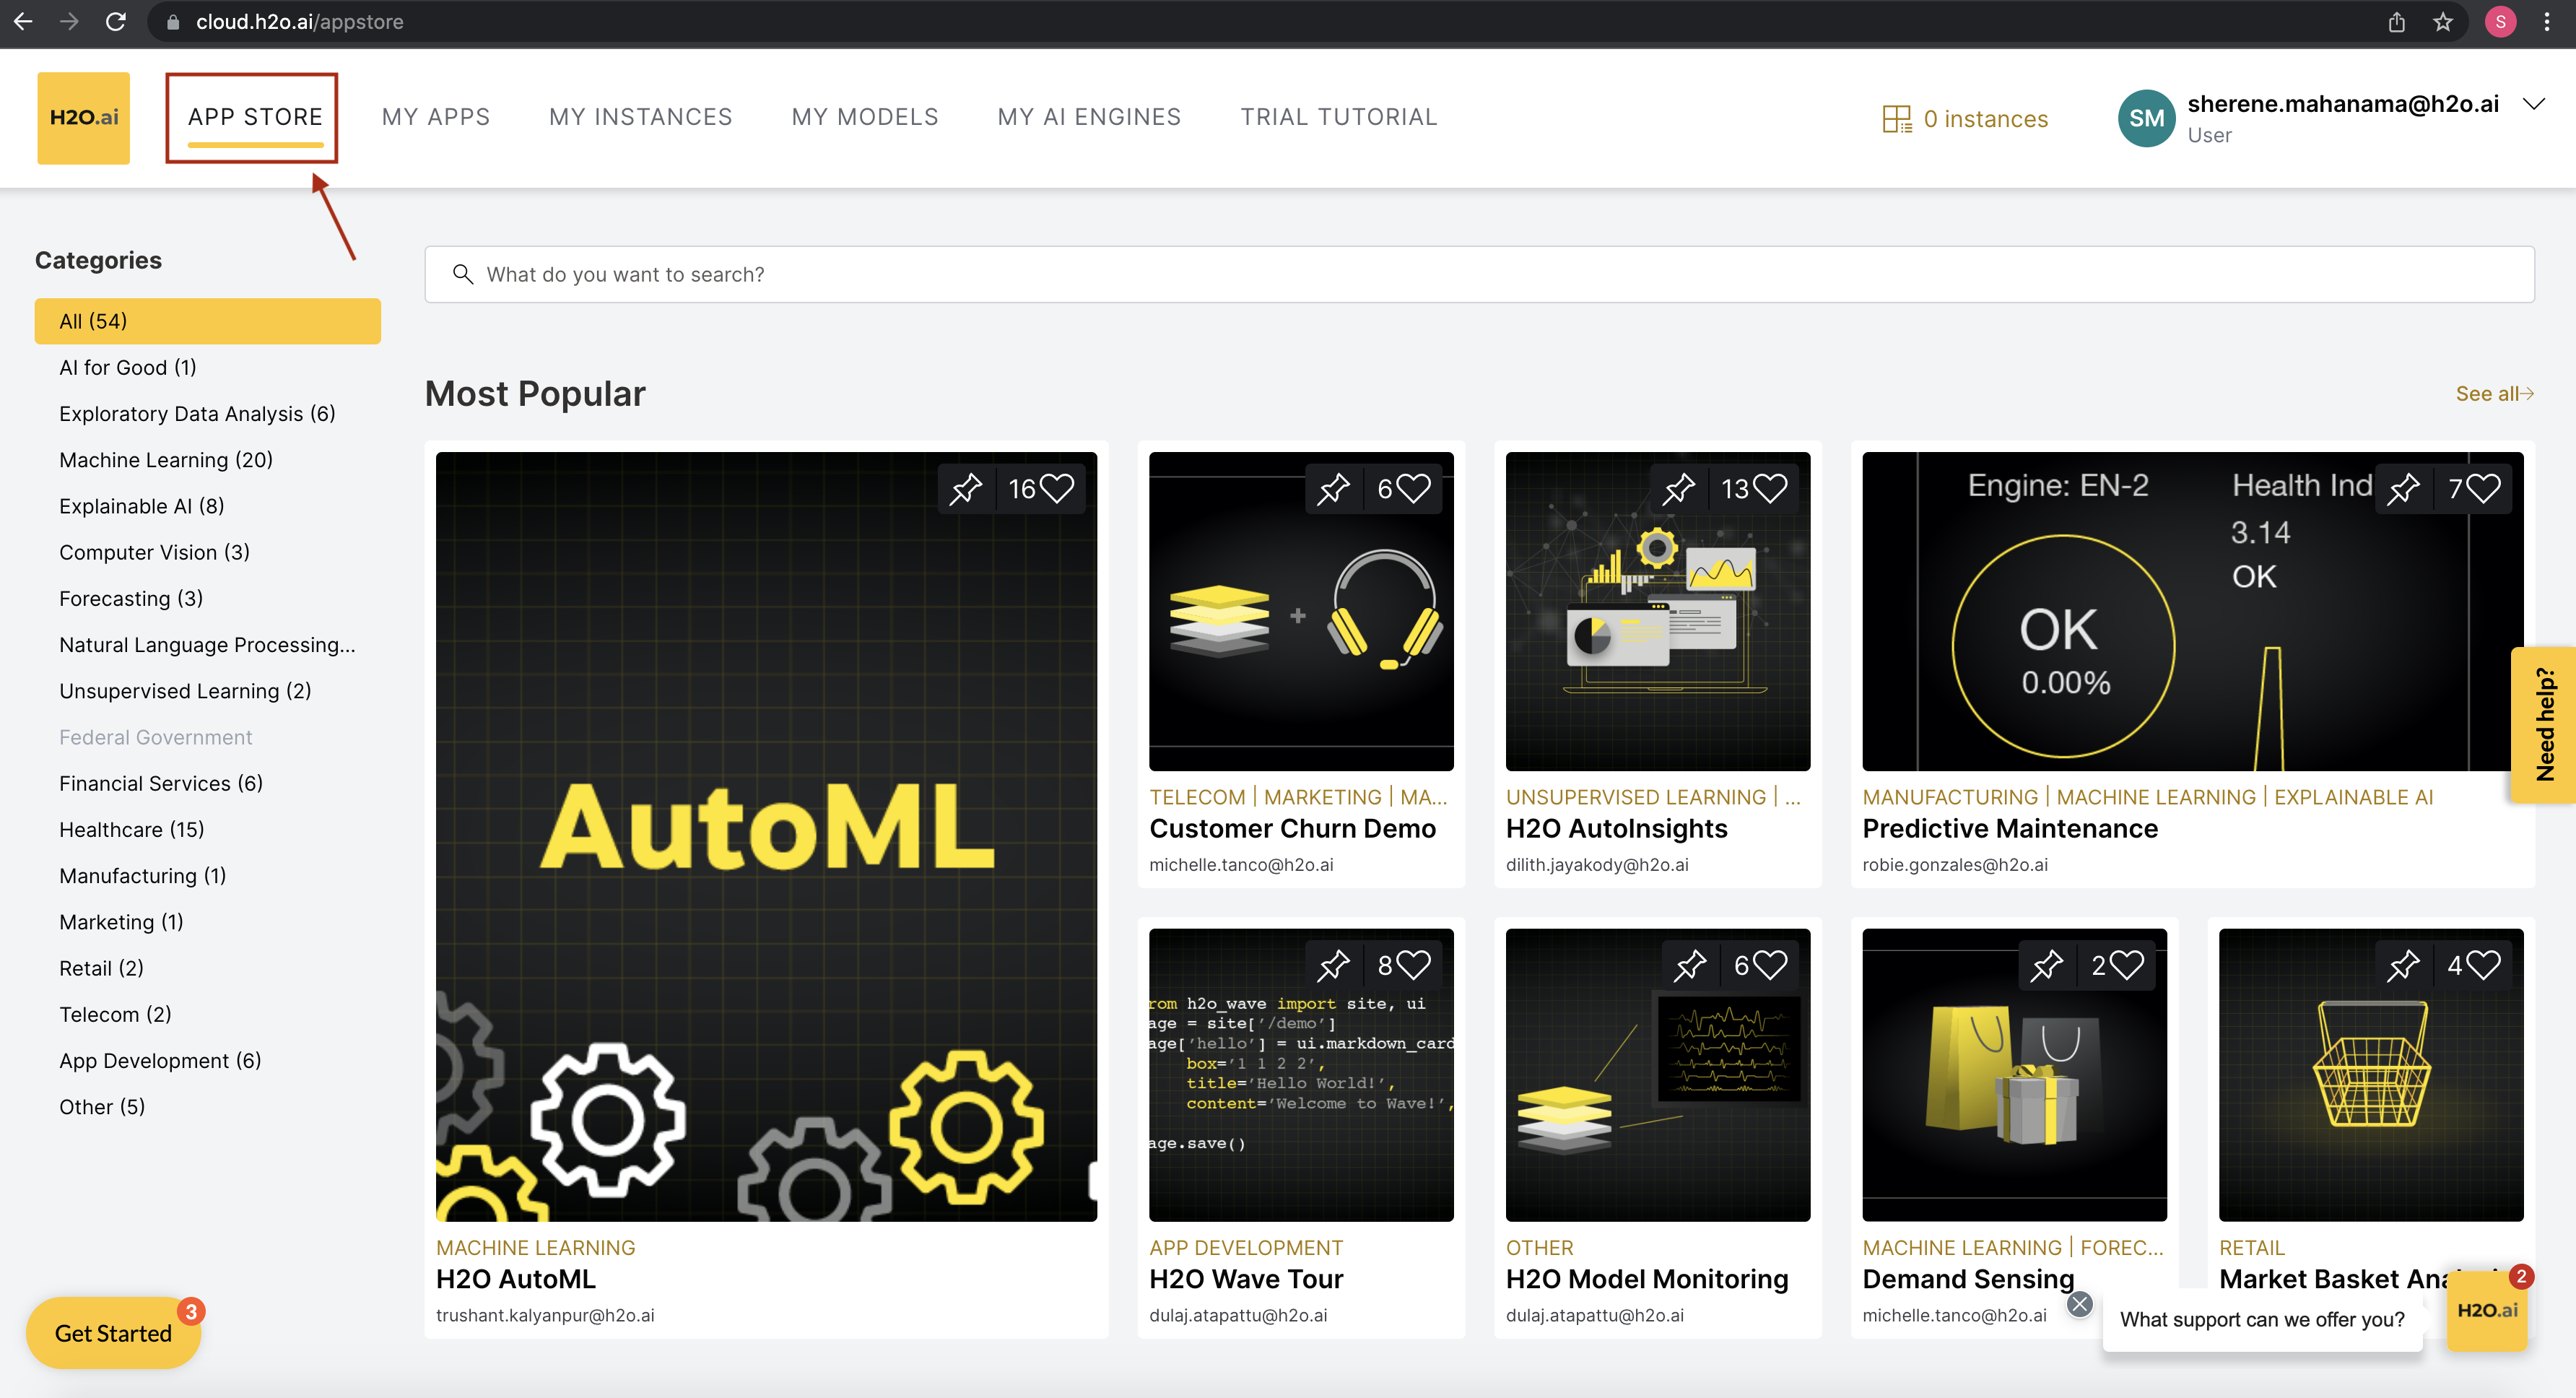Select the All (54) category

tap(207, 321)
